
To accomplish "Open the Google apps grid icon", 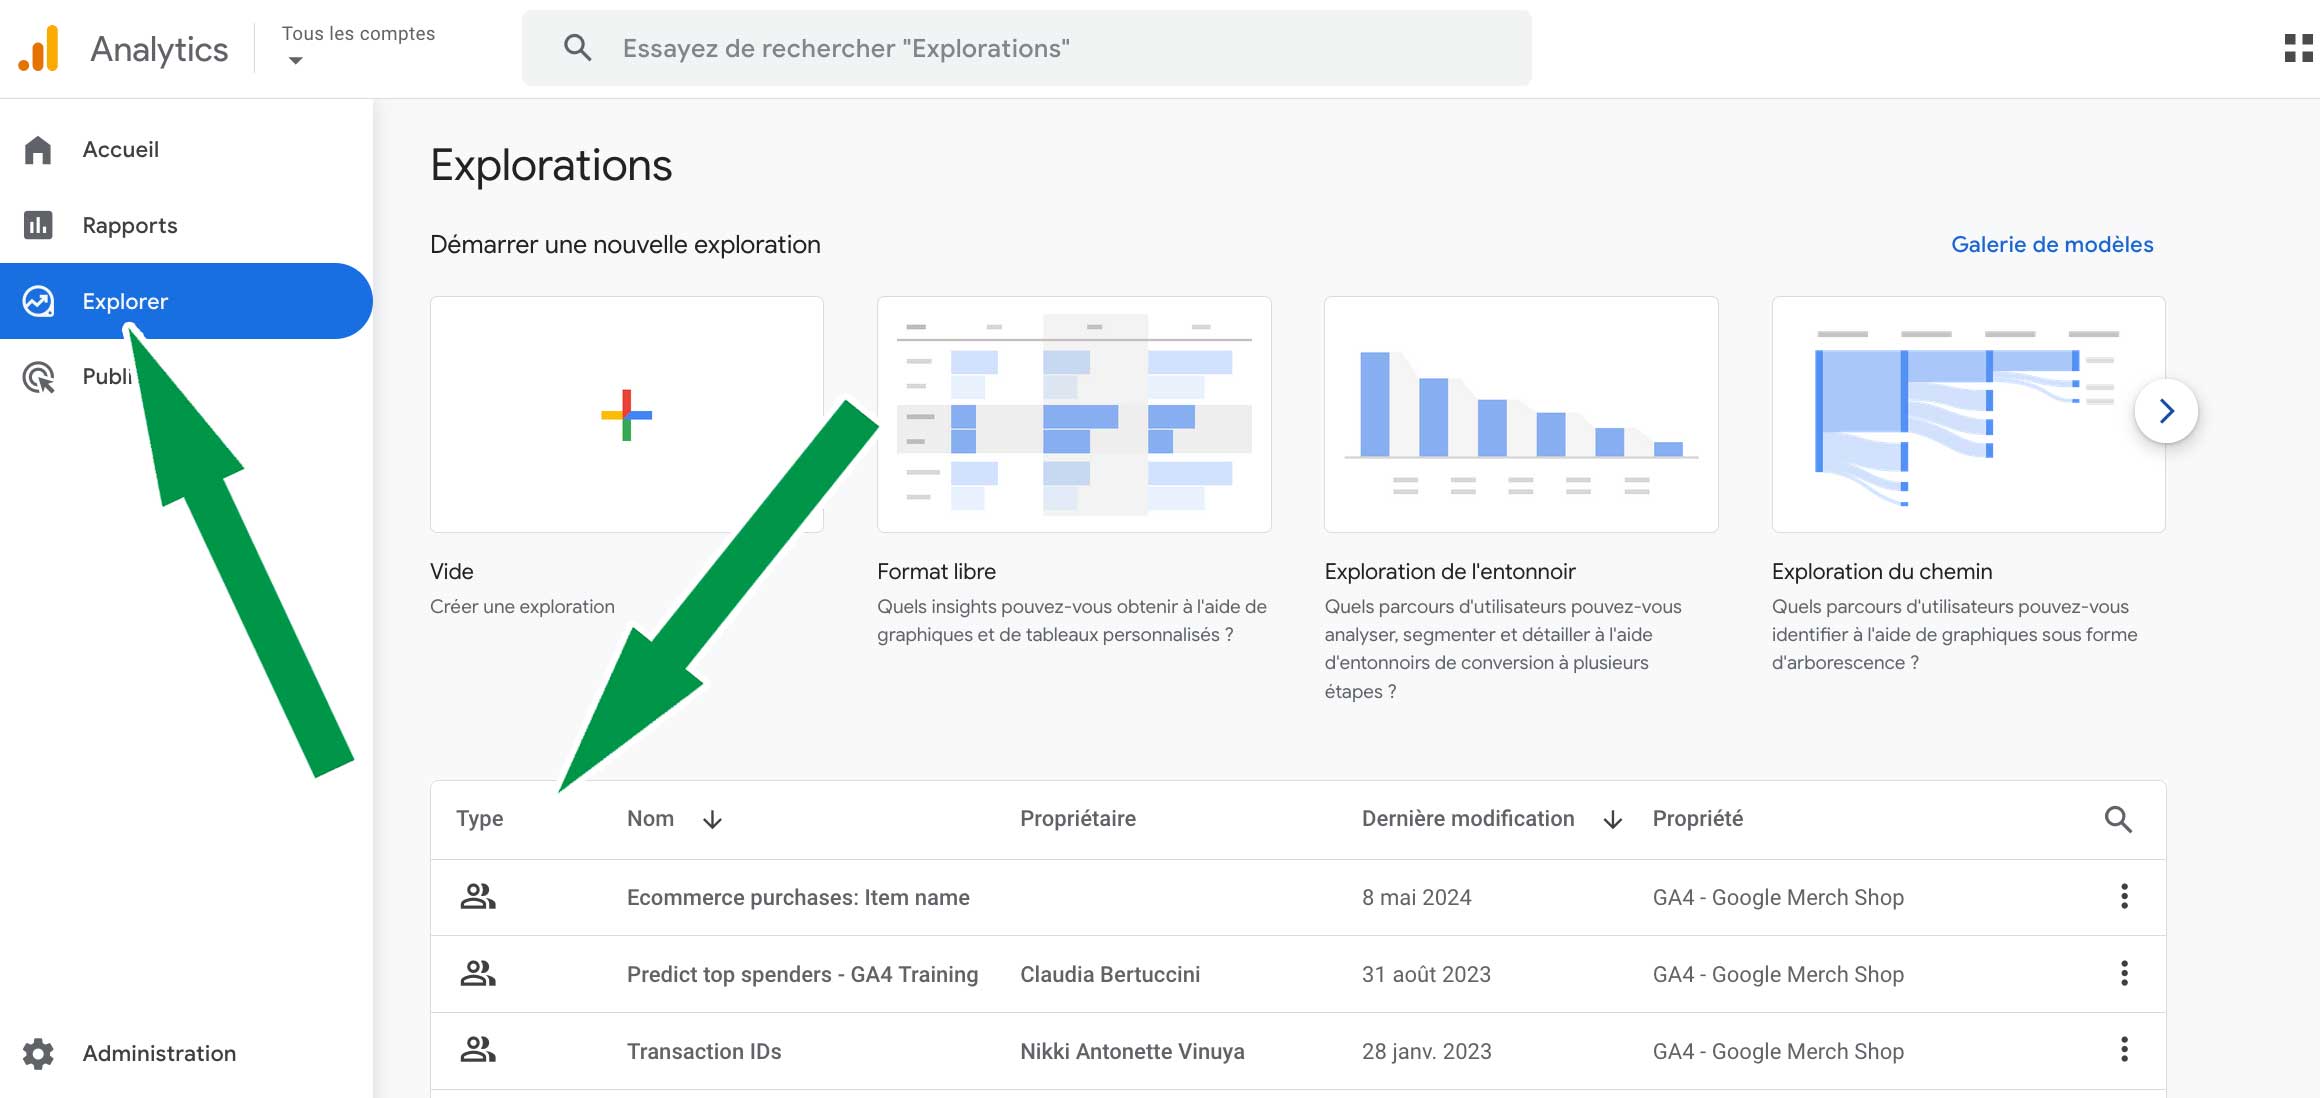I will pos(2298,48).
